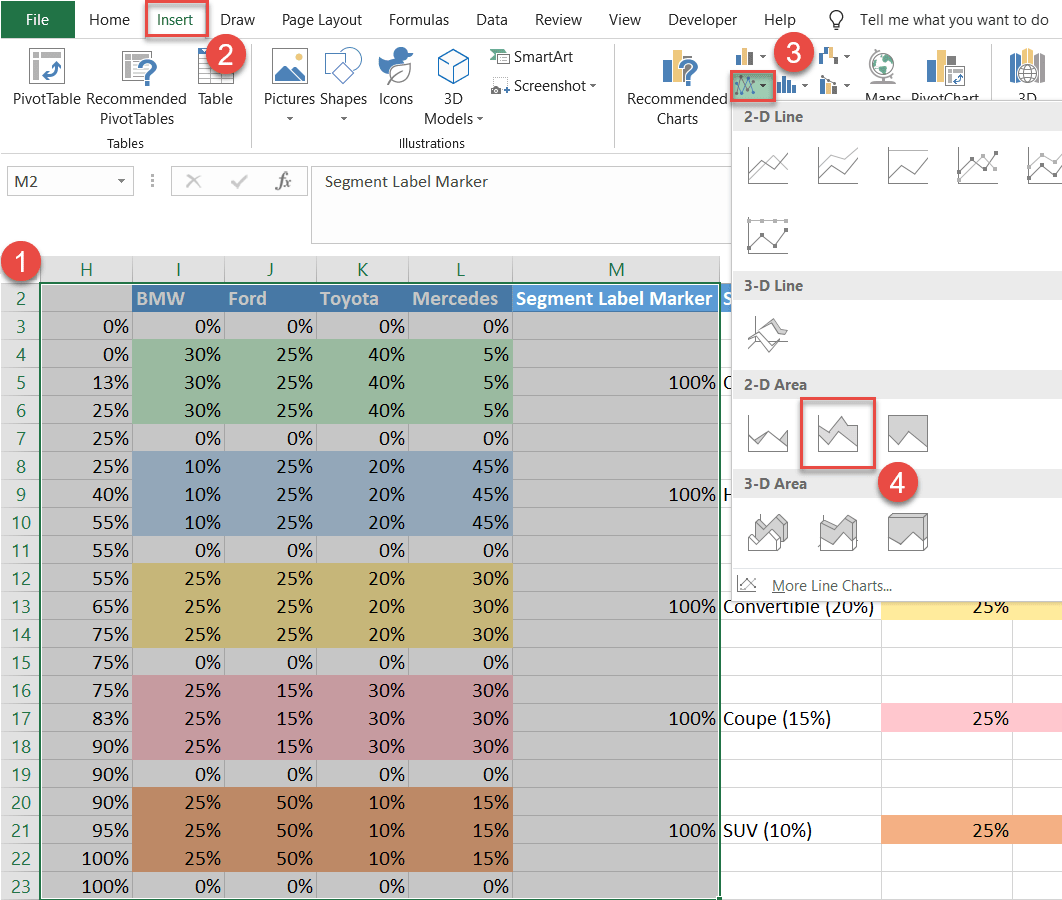Switch to the Formulas tab
This screenshot has height=900, width=1062.
pyautogui.click(x=419, y=20)
